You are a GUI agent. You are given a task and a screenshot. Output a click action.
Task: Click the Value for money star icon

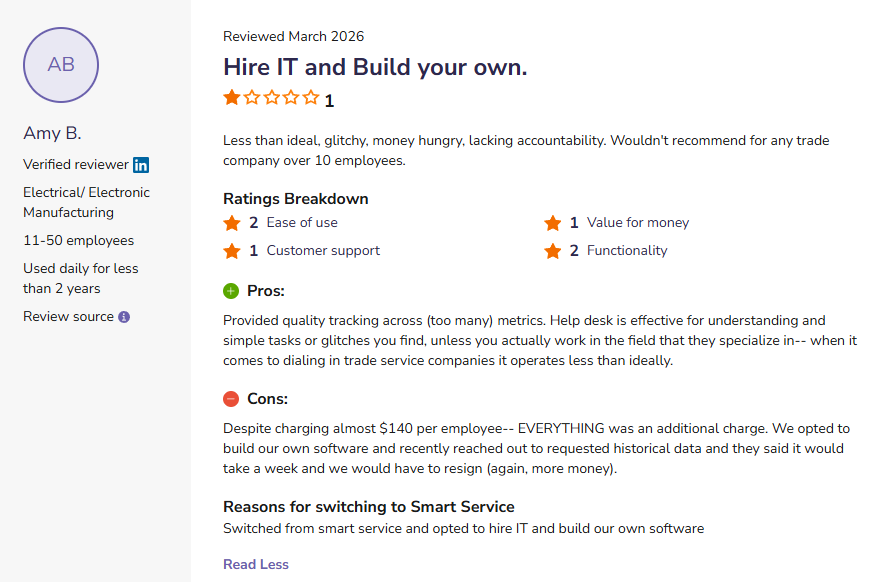click(x=554, y=223)
